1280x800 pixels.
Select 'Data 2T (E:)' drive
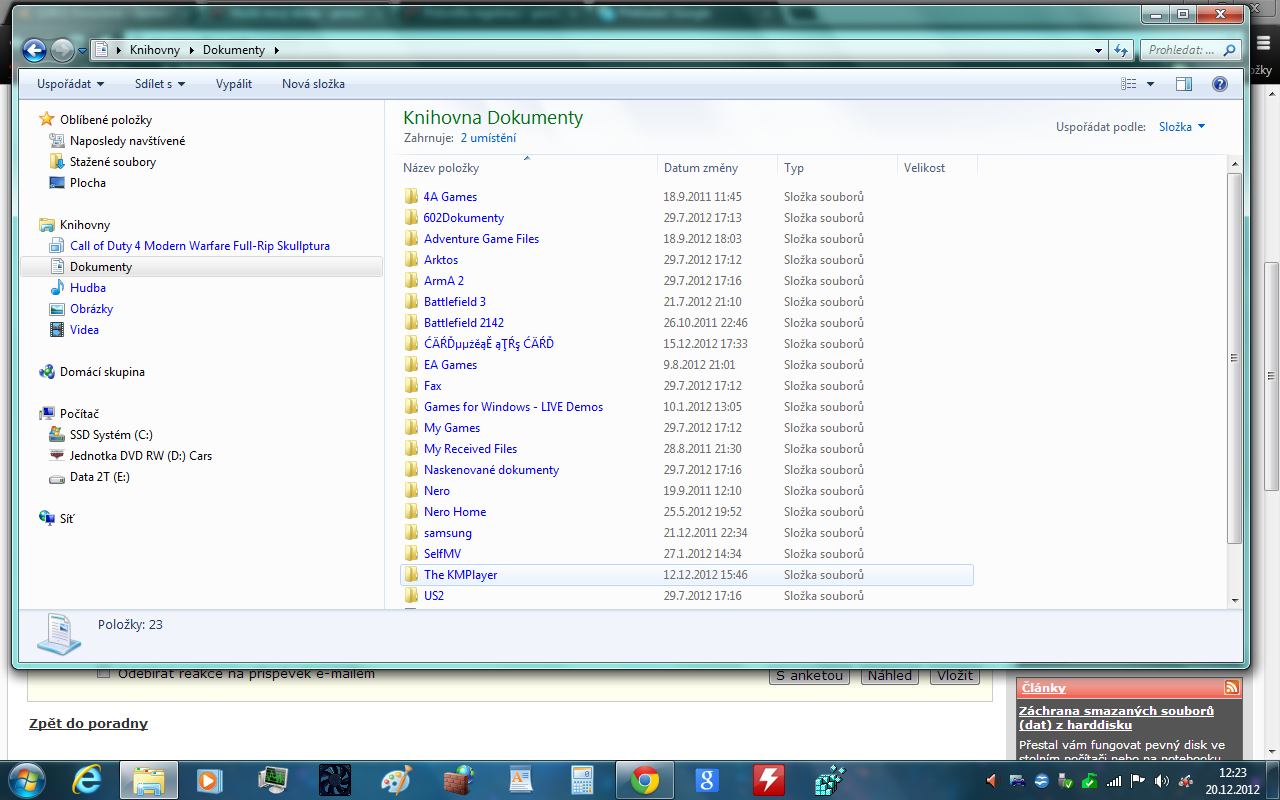pos(100,477)
